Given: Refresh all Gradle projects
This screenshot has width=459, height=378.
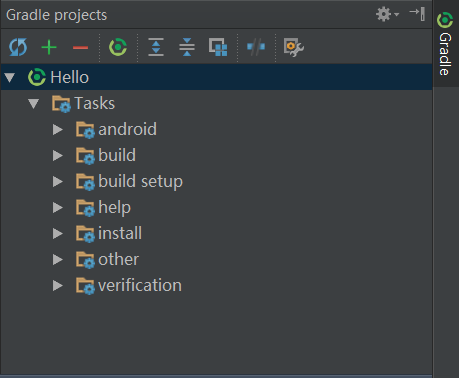Looking at the screenshot, I should [18, 47].
